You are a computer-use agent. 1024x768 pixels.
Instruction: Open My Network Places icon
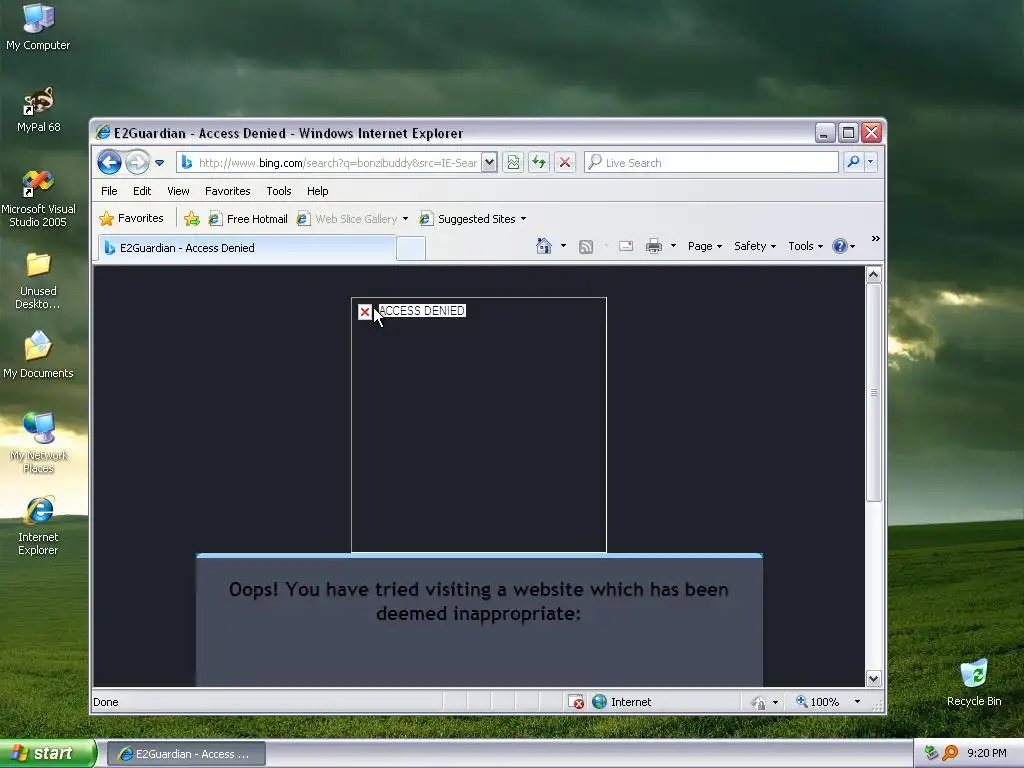pyautogui.click(x=38, y=442)
